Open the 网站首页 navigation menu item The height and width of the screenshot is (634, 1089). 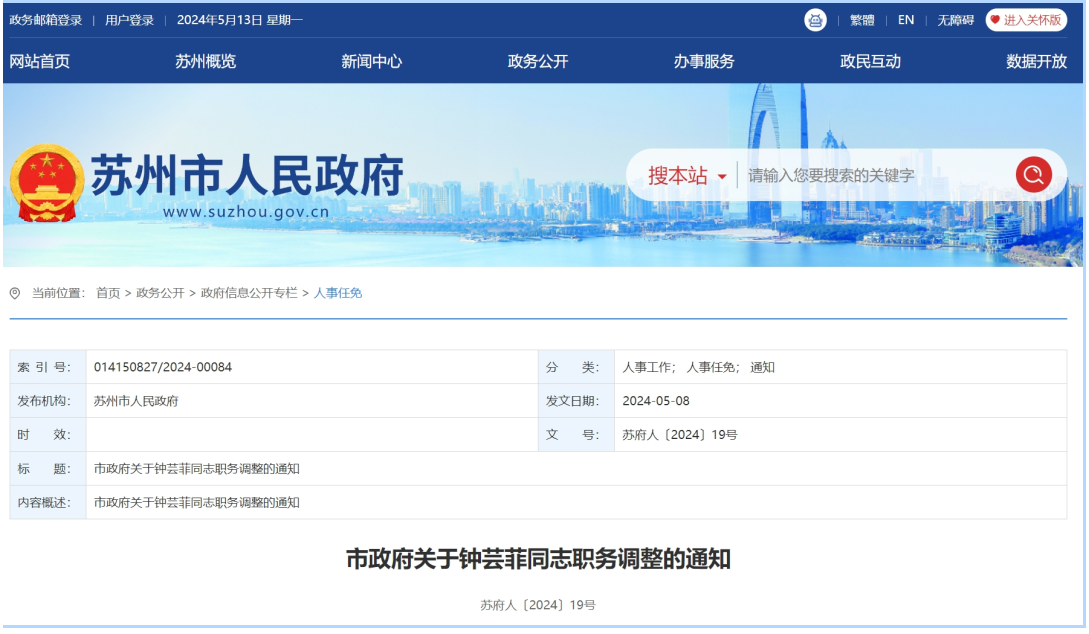(x=40, y=61)
